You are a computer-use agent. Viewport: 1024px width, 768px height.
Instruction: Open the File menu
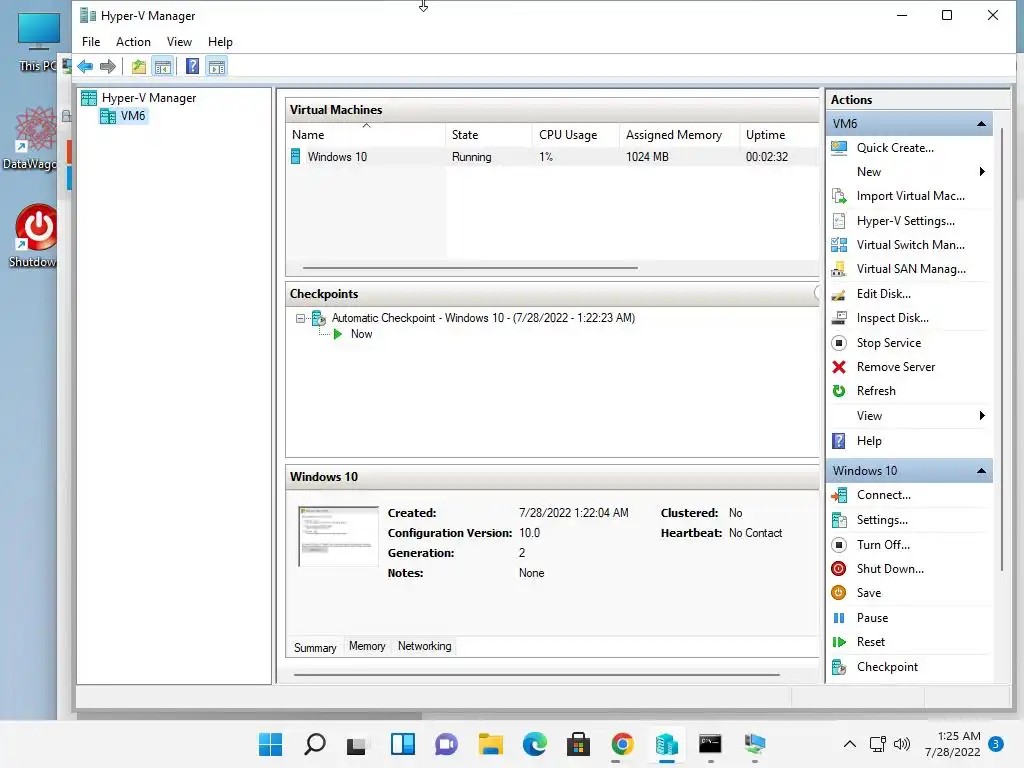pos(91,42)
